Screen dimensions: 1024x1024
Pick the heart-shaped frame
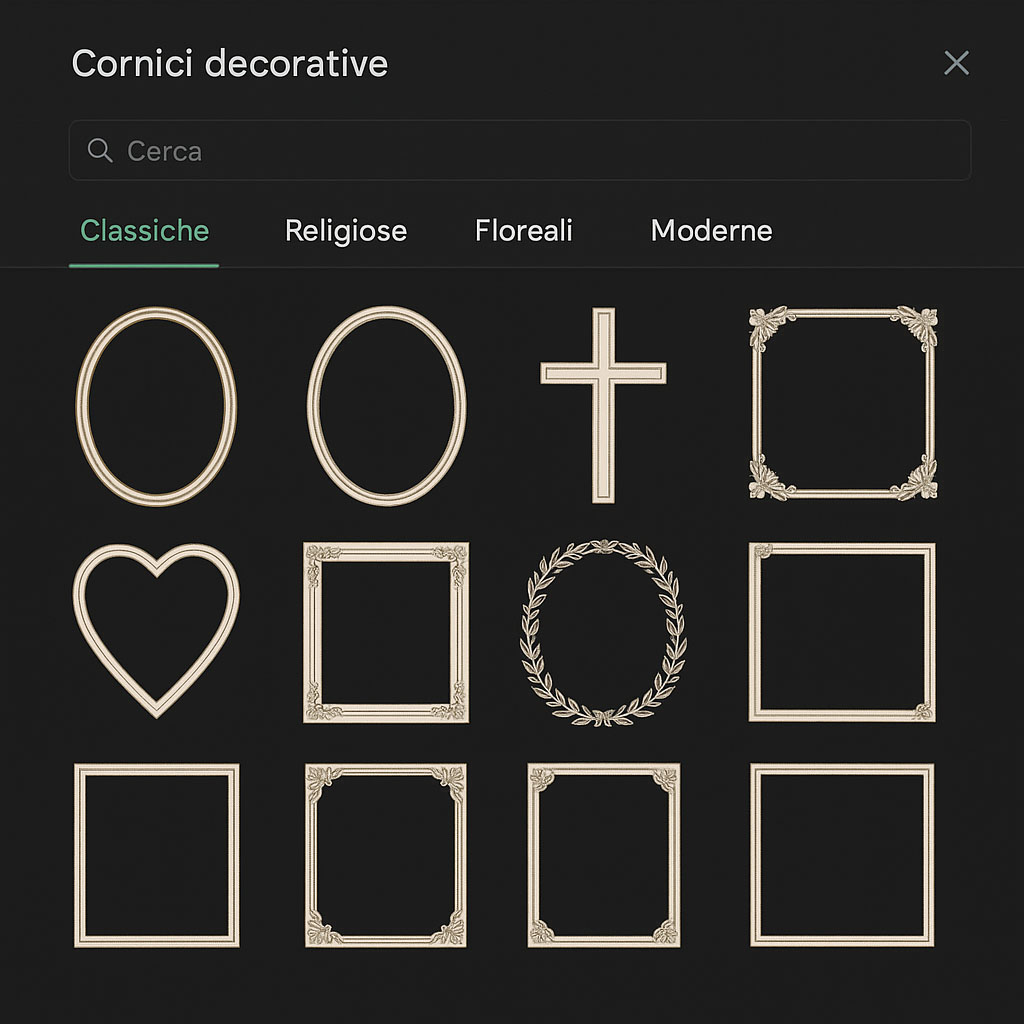click(156, 630)
